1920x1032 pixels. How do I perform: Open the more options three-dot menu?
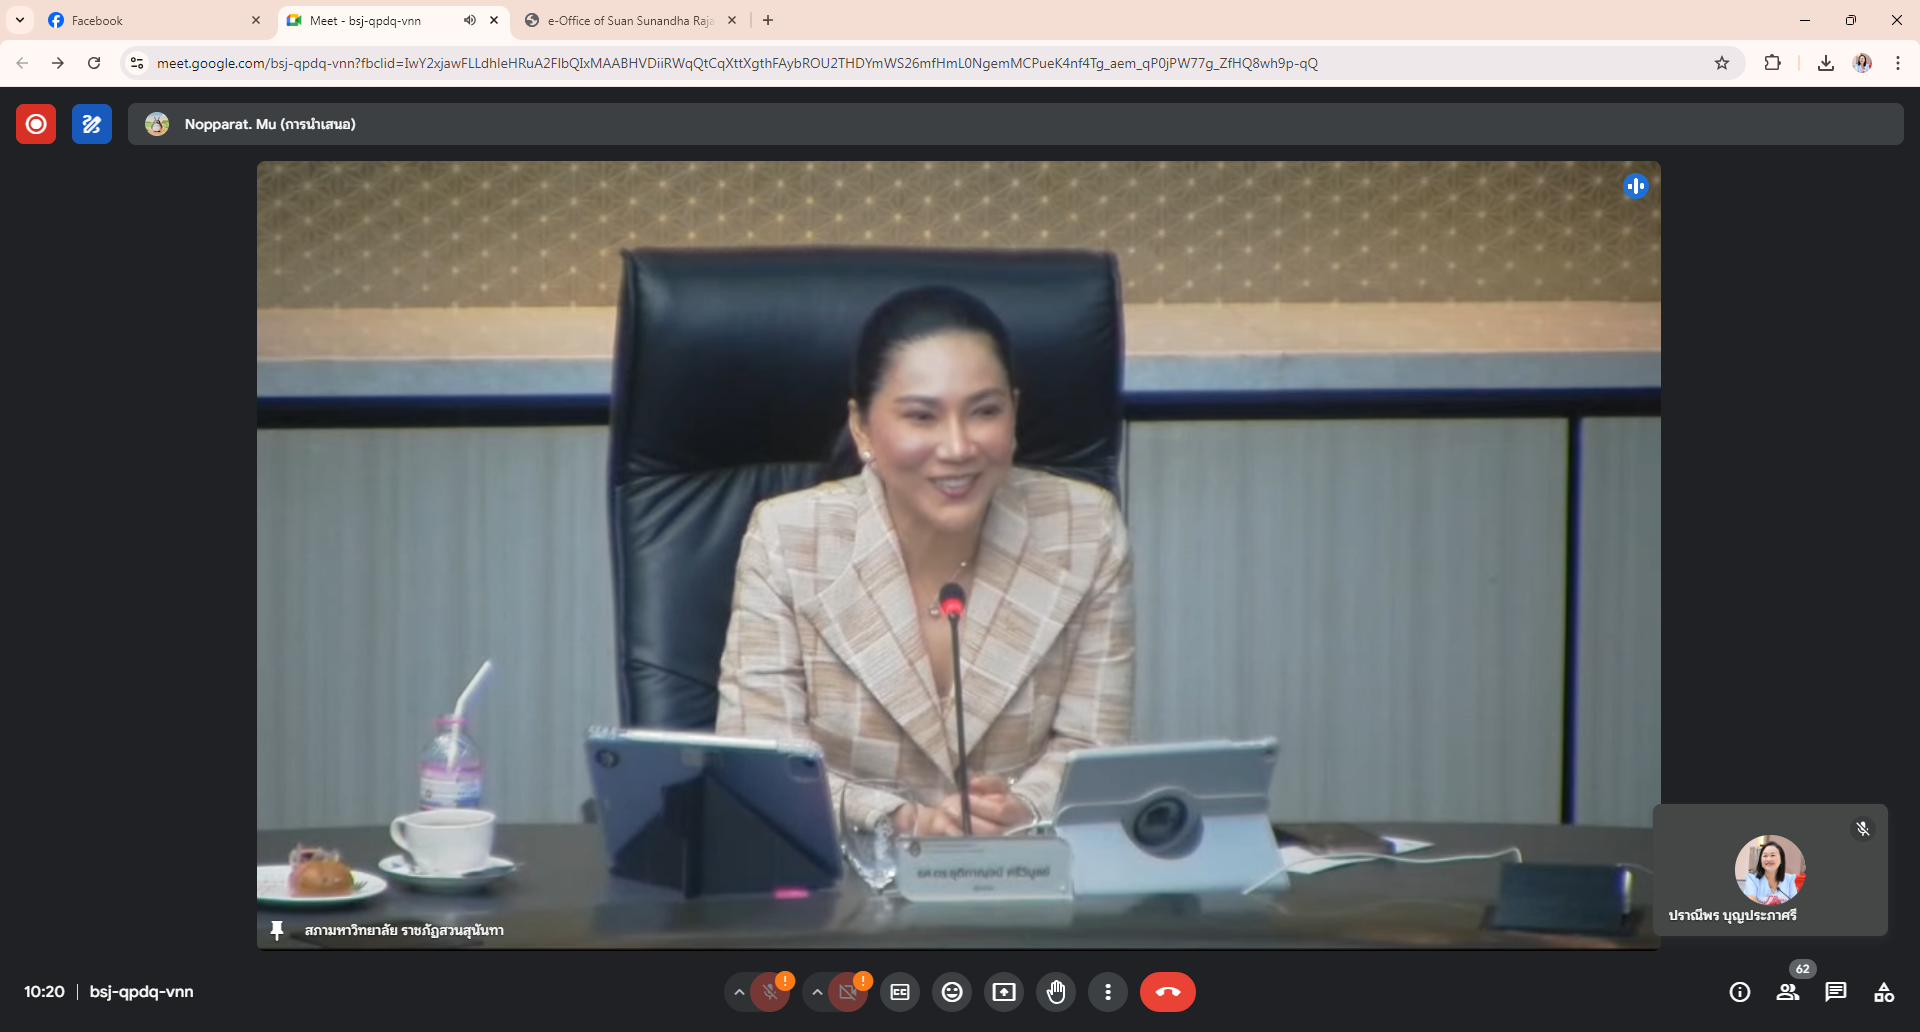pos(1108,992)
